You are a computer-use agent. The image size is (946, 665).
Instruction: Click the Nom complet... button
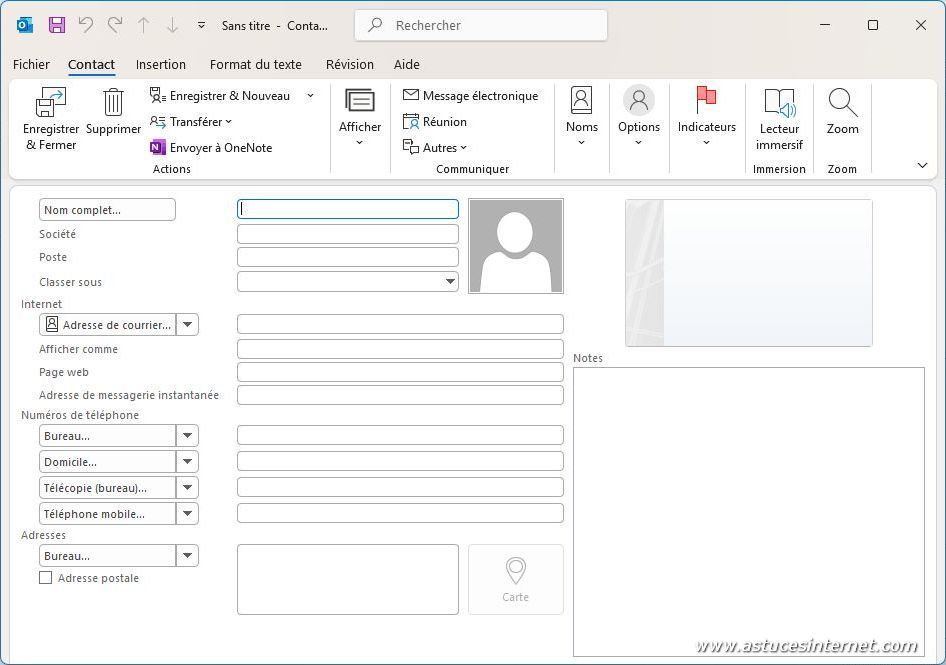click(x=107, y=210)
